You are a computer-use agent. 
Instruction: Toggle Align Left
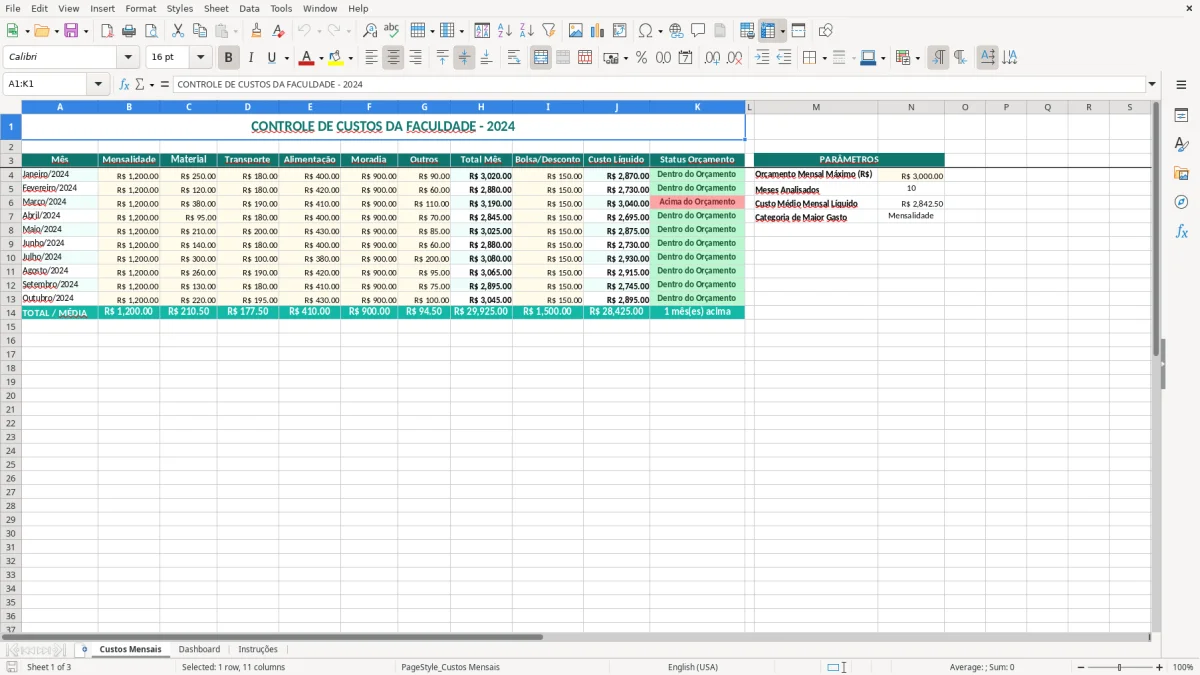(371, 58)
